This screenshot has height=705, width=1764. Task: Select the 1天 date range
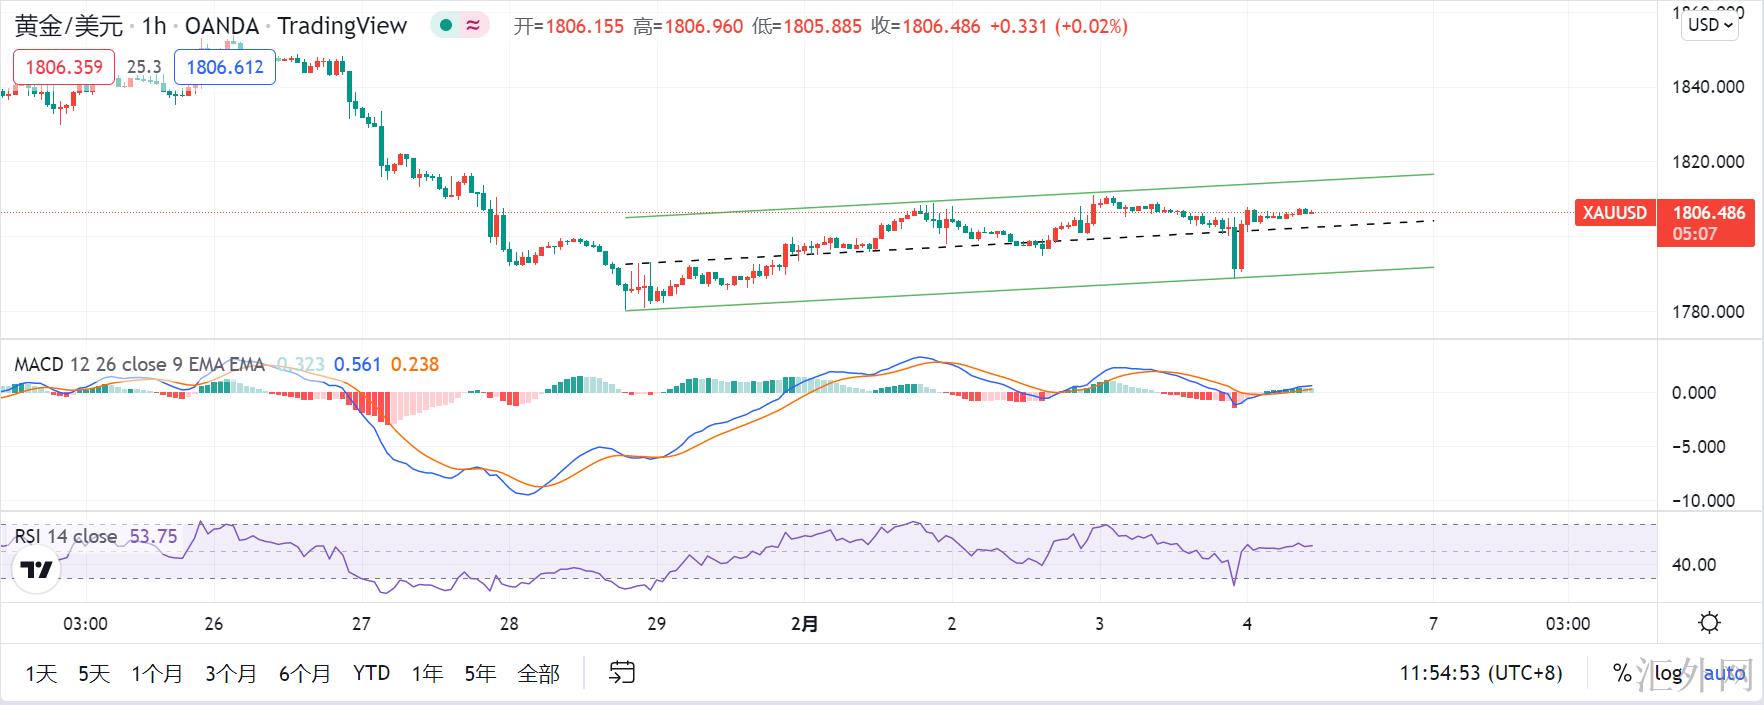pyautogui.click(x=41, y=673)
